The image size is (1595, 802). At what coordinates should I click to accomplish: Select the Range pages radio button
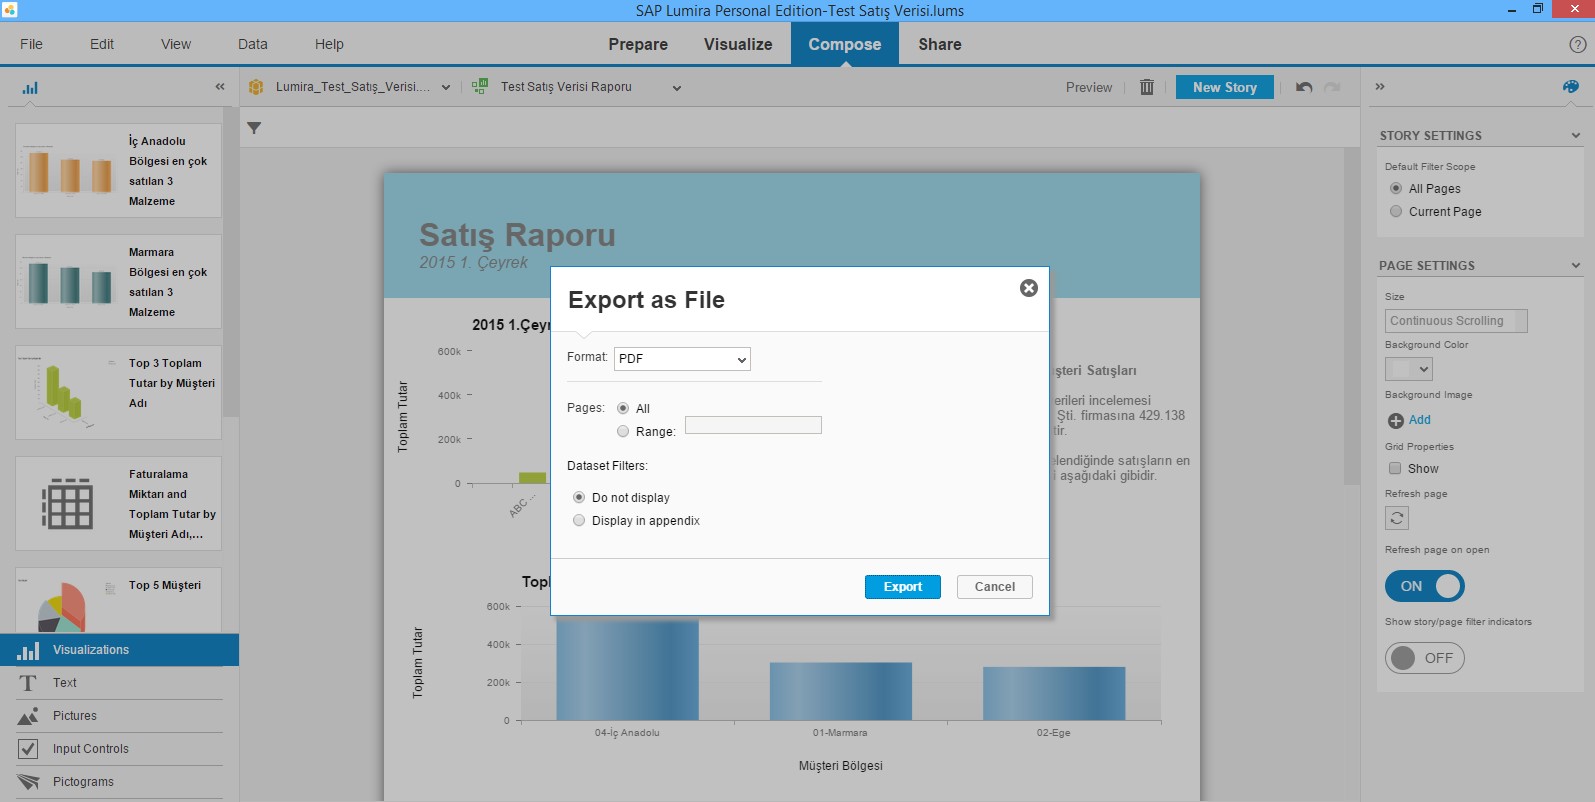623,431
